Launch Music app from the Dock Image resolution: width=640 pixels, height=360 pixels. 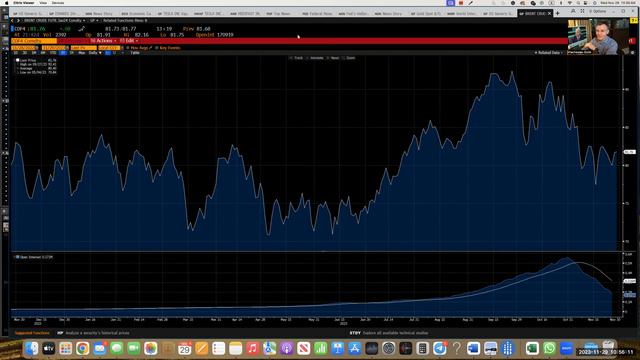[x=252, y=349]
